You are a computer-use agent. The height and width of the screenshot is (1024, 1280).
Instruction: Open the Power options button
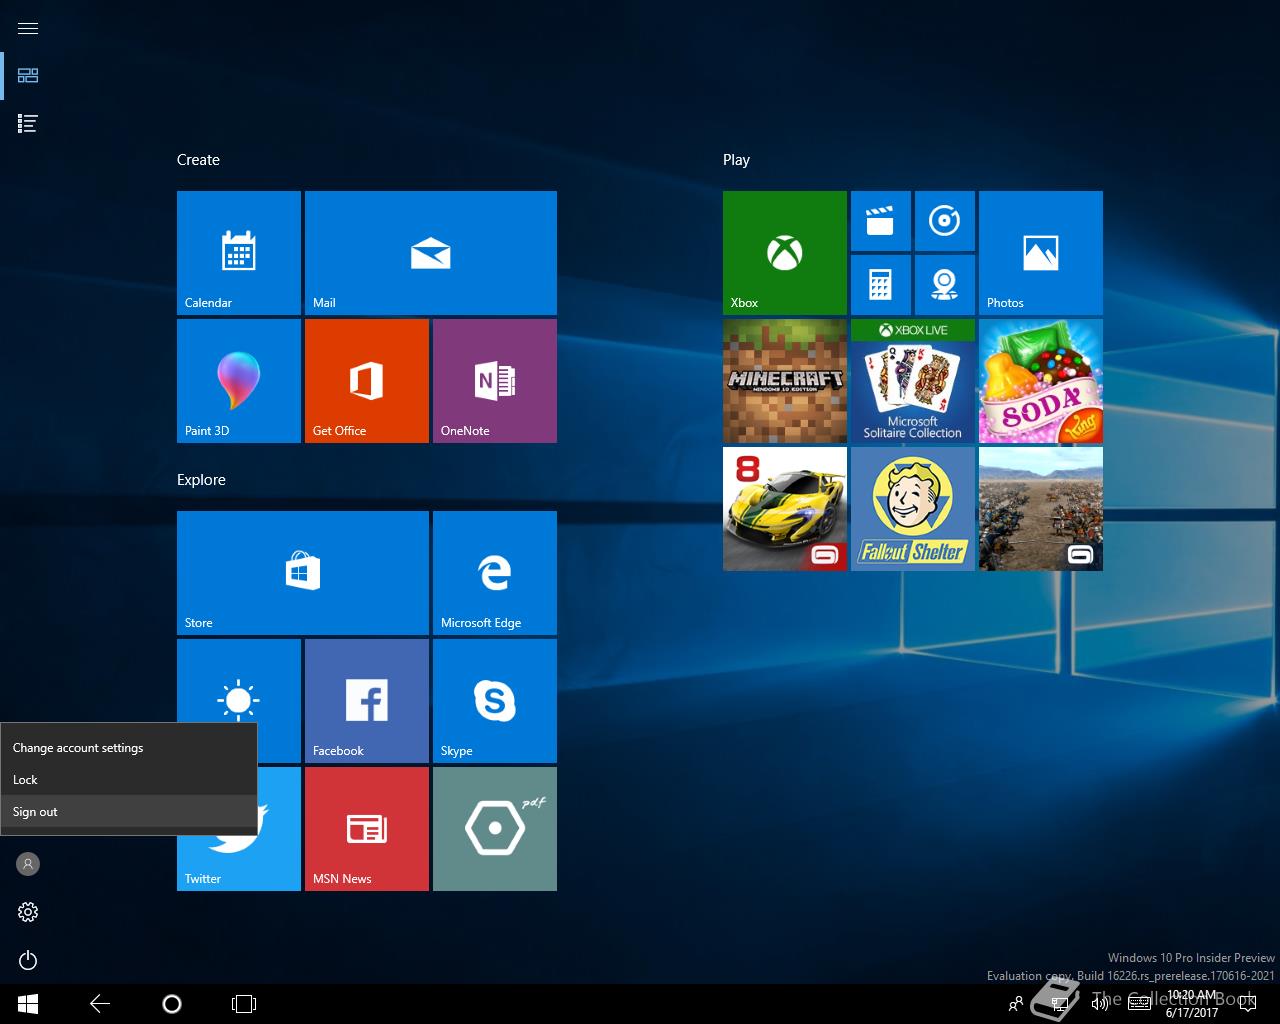coord(28,960)
